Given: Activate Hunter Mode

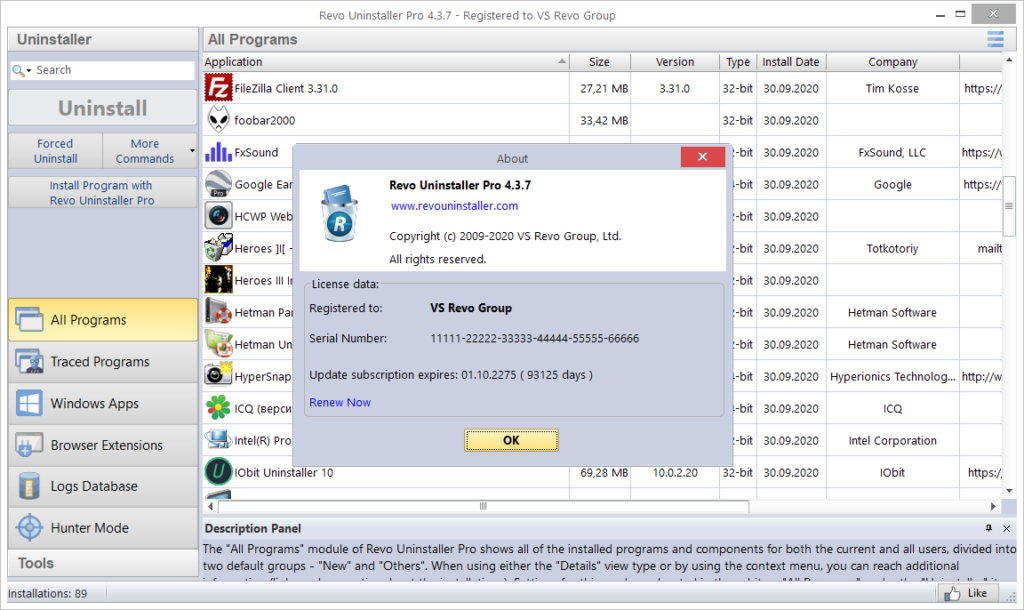Looking at the screenshot, I should pos(103,528).
